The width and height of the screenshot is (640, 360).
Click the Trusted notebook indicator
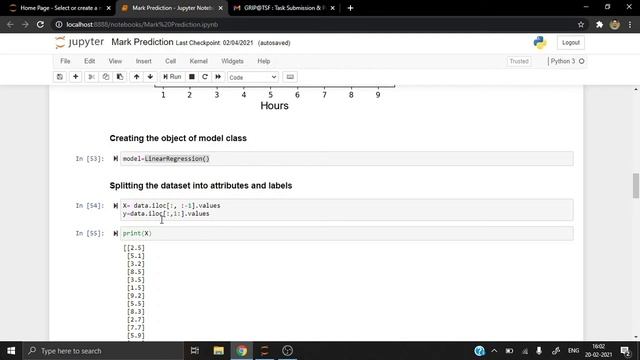[519, 61]
